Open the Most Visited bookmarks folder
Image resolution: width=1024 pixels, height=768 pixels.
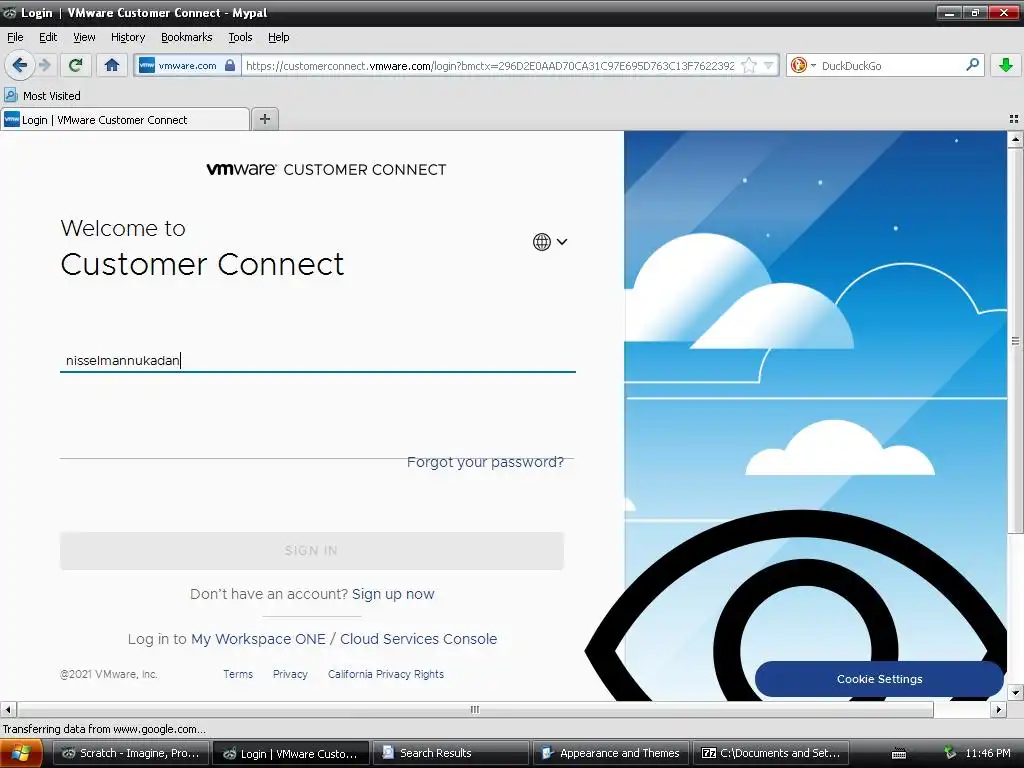43,96
